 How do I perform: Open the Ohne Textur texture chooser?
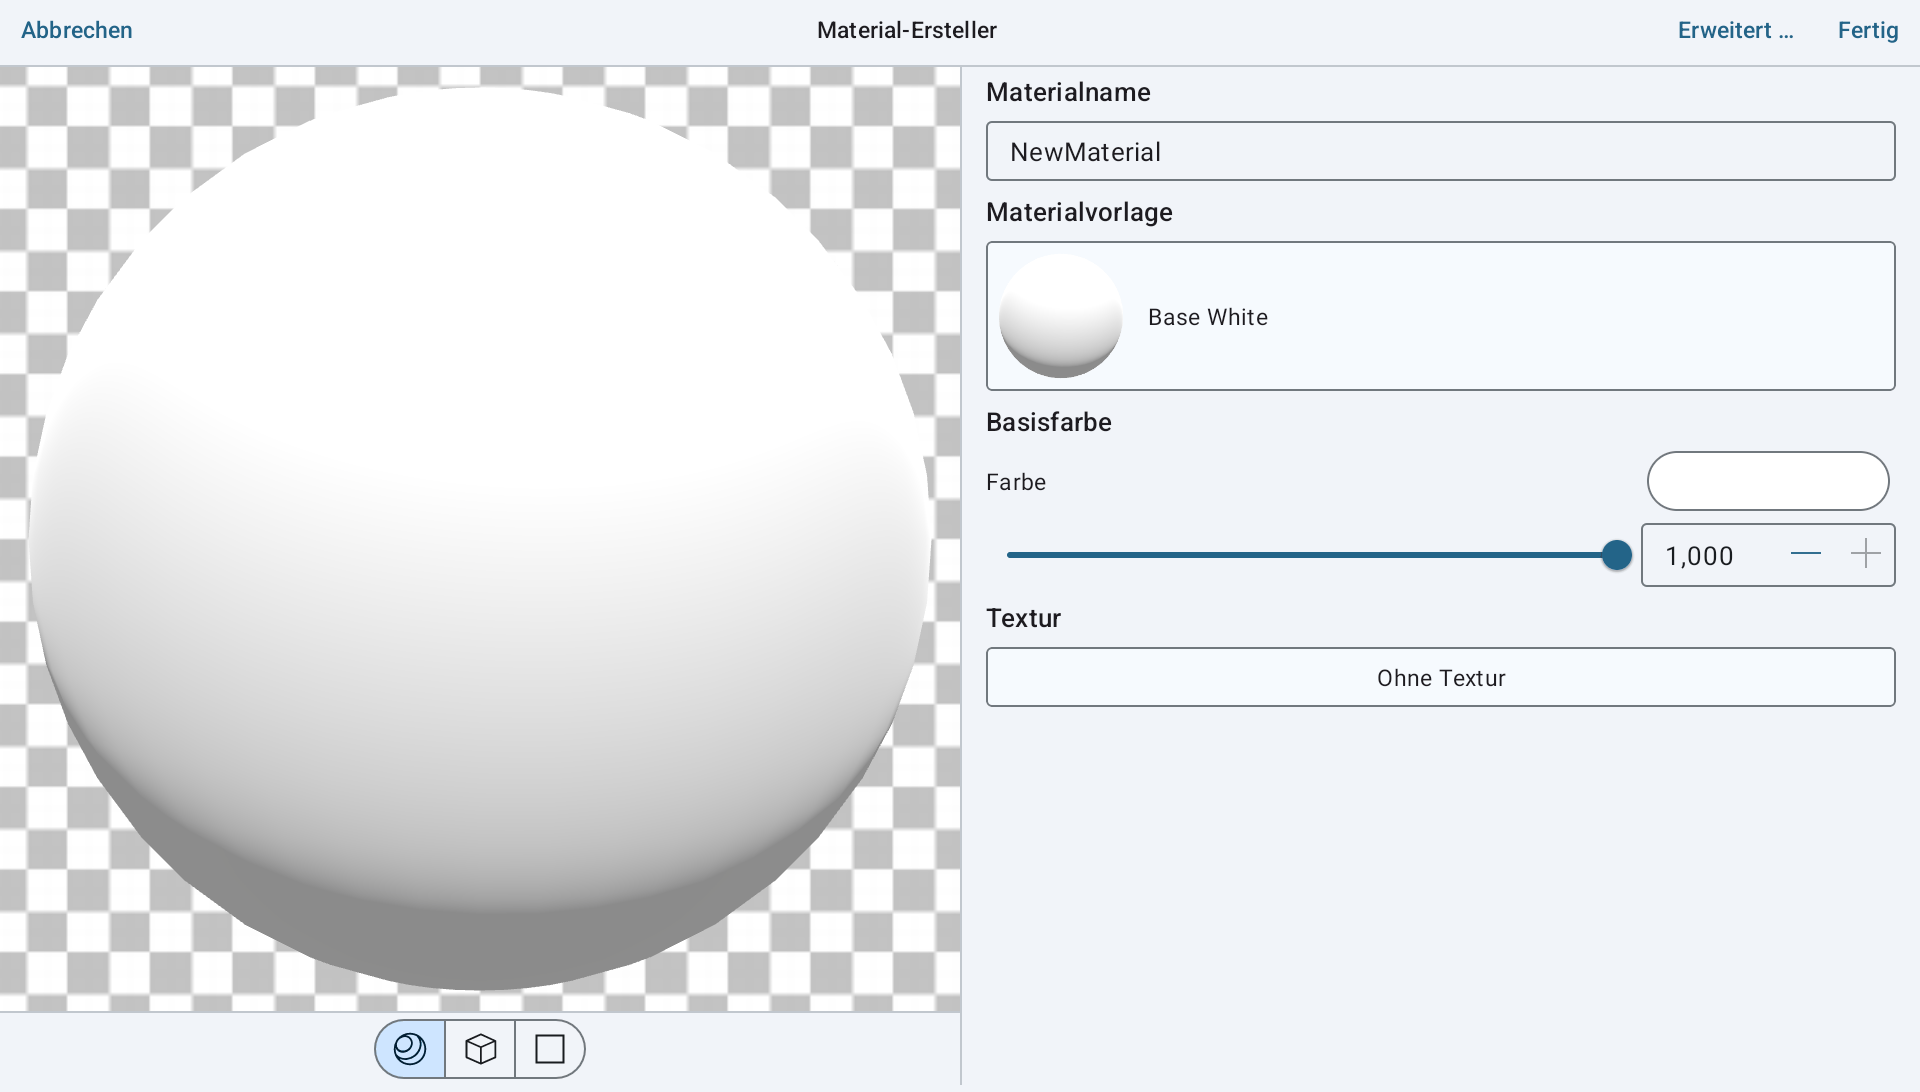click(1440, 678)
